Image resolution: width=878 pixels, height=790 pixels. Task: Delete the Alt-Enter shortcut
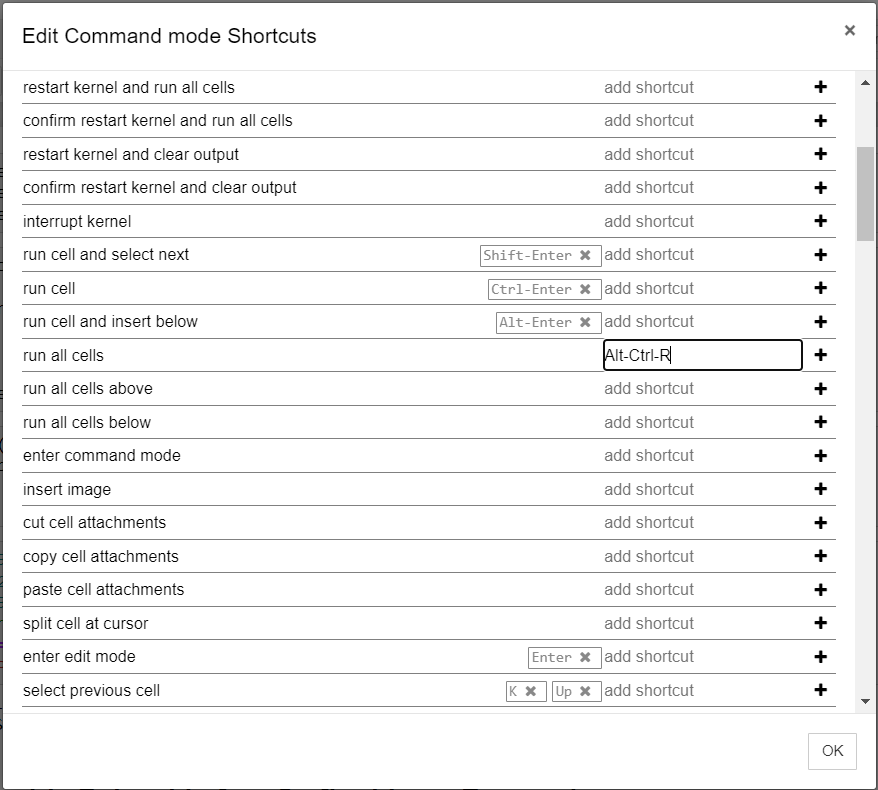pos(585,322)
